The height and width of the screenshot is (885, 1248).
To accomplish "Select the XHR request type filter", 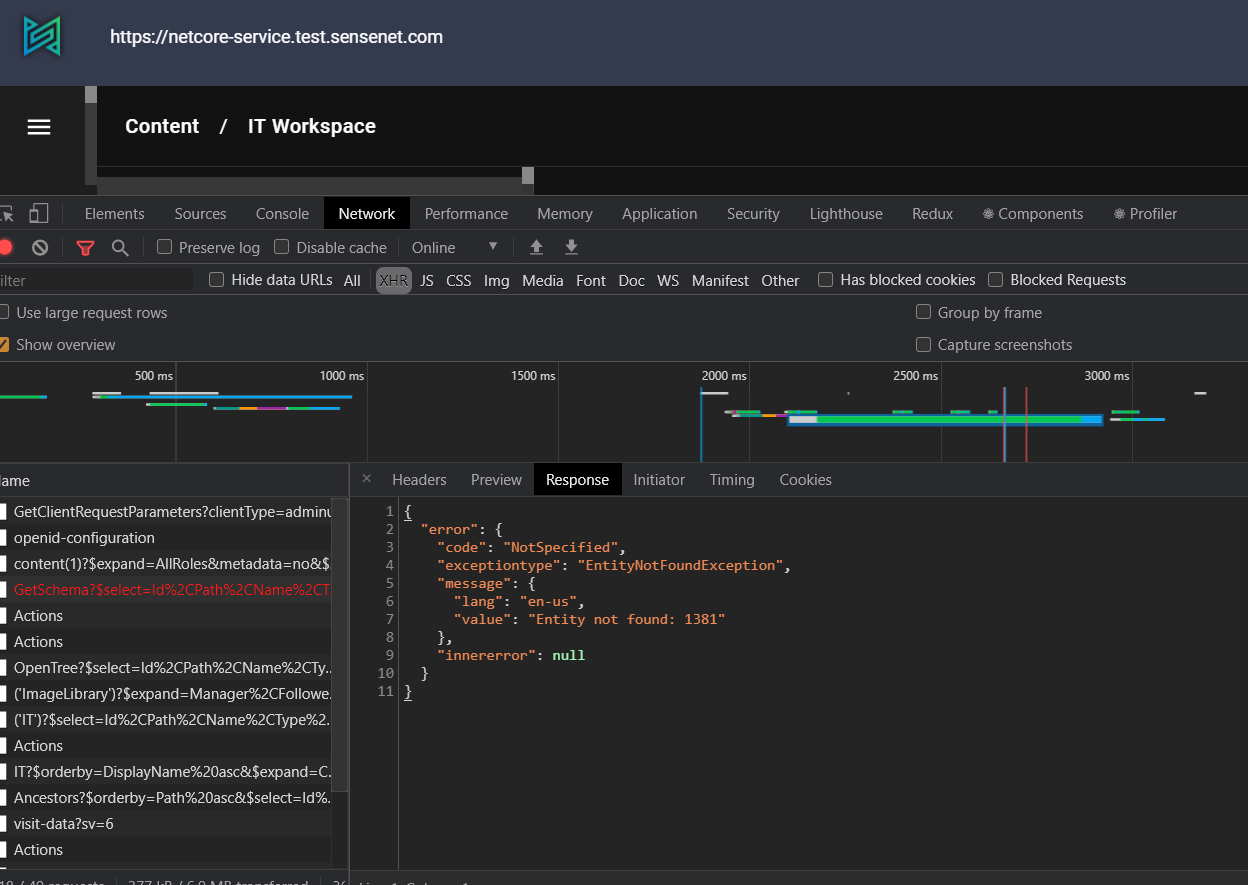I will click(x=393, y=280).
